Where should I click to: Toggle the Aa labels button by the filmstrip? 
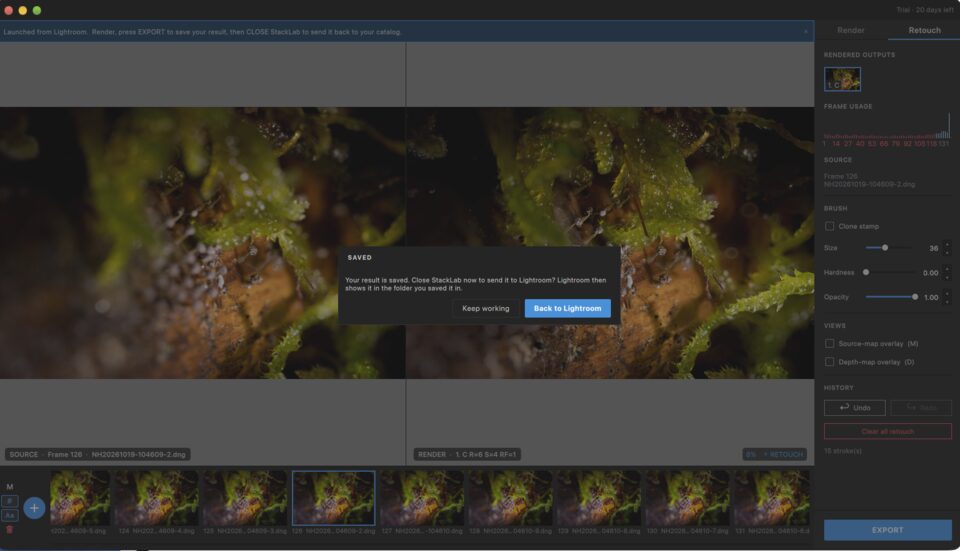[x=10, y=515]
